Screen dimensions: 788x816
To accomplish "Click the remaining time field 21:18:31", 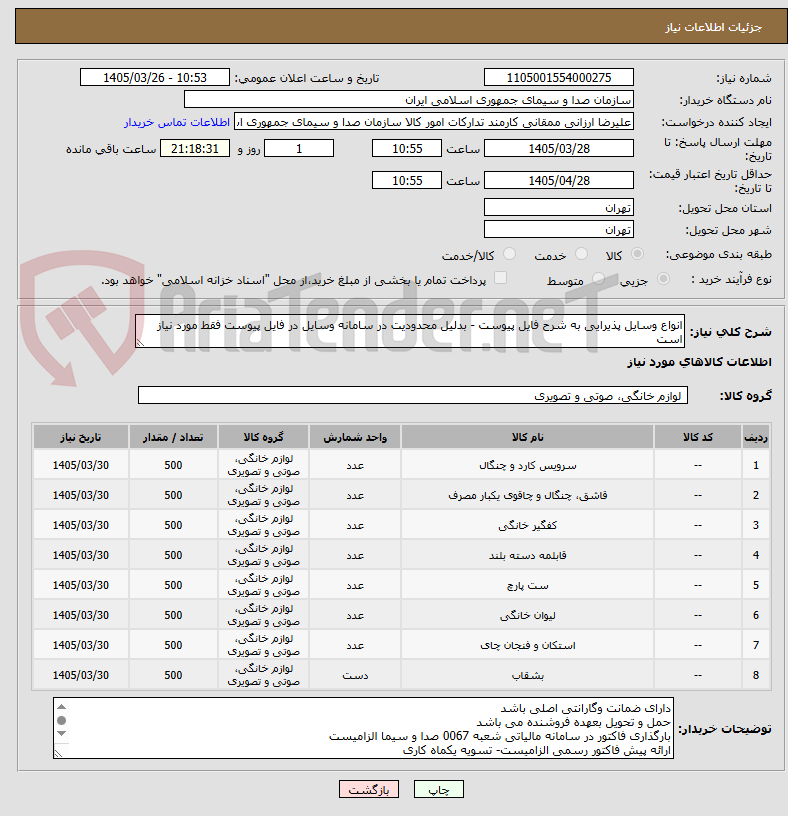I will tap(195, 148).
